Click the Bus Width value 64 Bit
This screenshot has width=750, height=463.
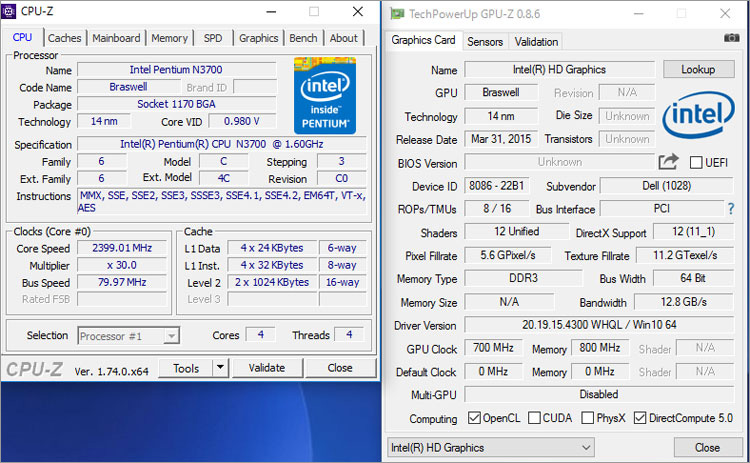point(693,278)
